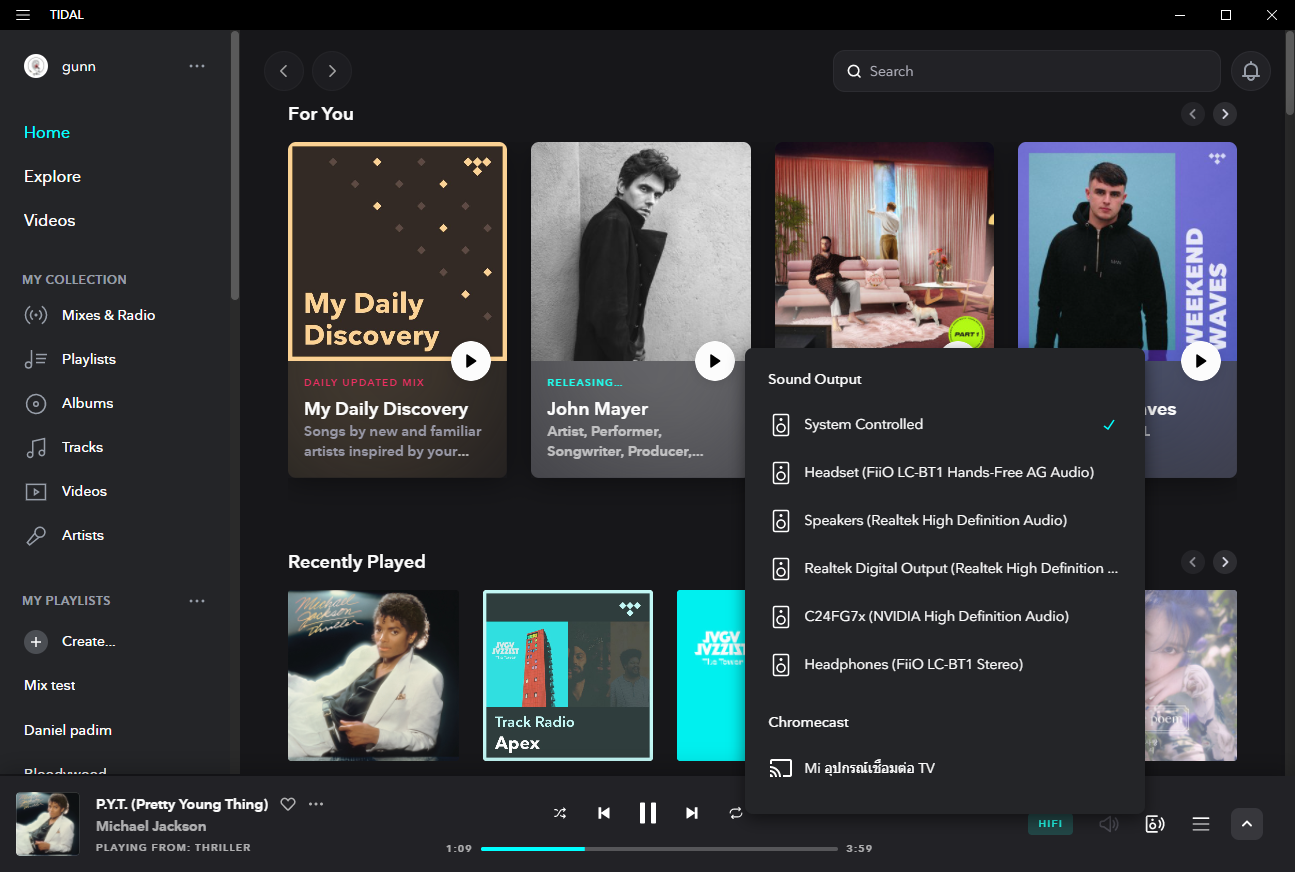Select Speakers Realtek High Definition Audio
This screenshot has width=1295, height=872.
[945, 521]
